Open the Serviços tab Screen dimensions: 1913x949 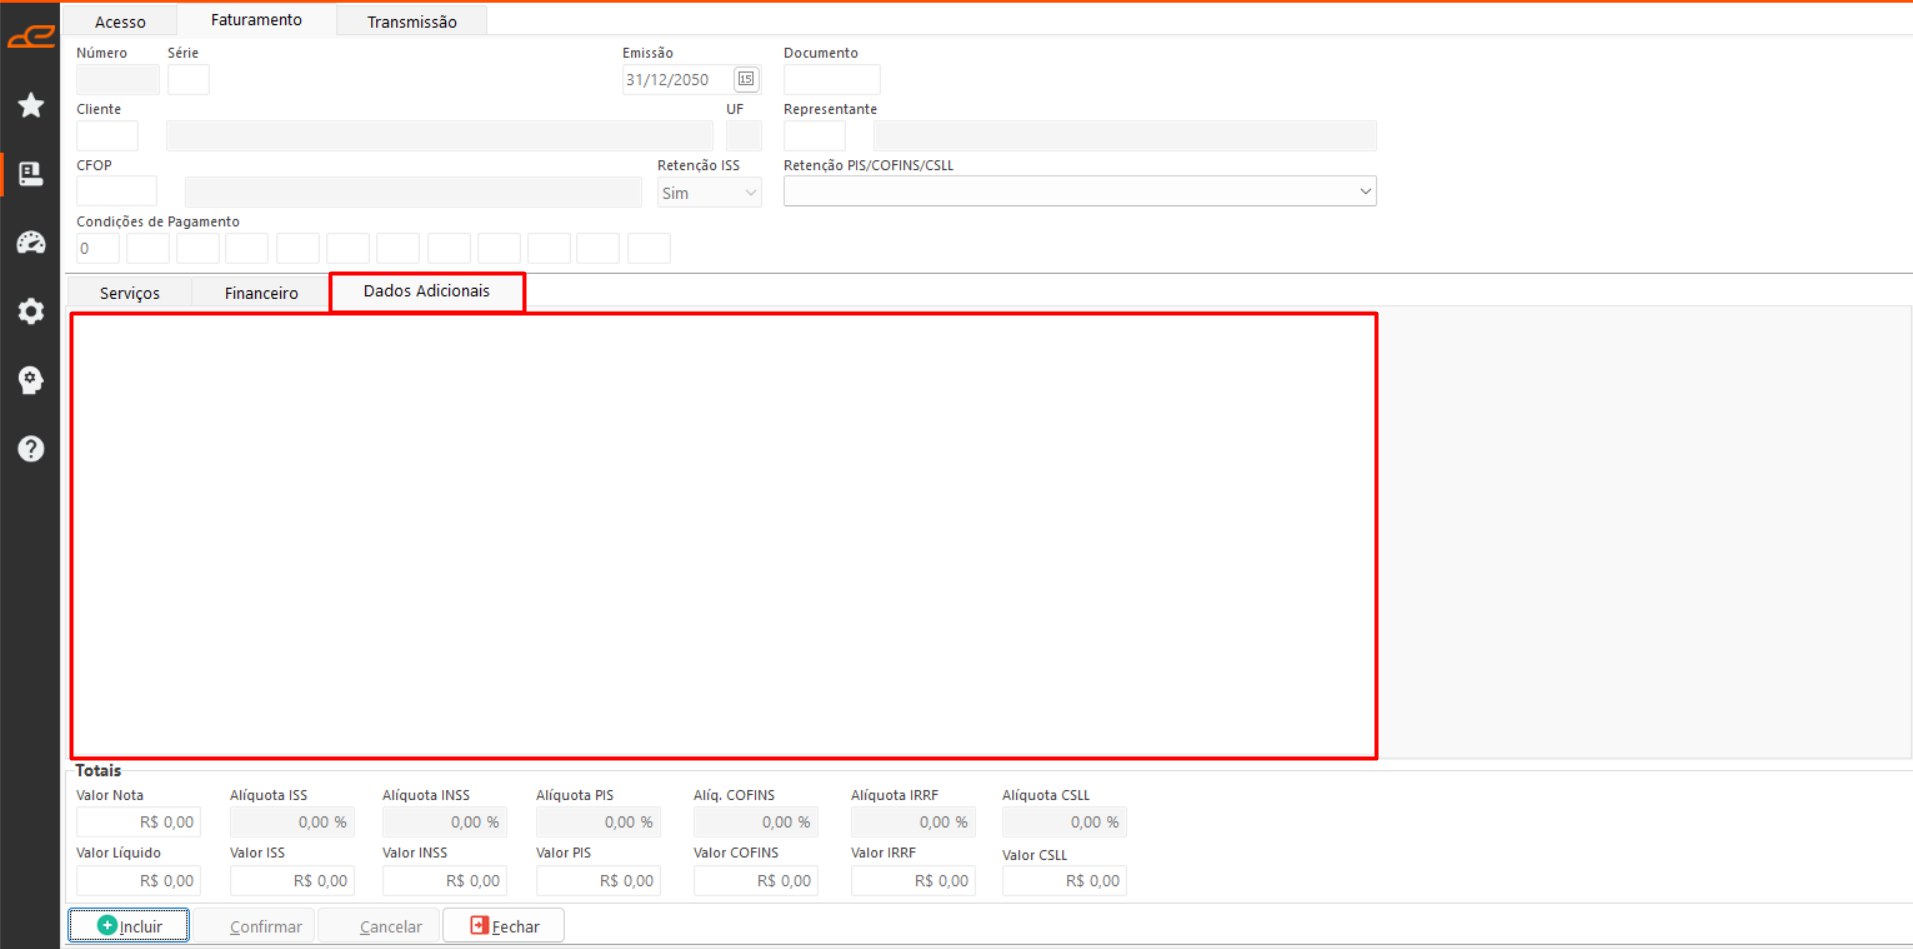[130, 293]
